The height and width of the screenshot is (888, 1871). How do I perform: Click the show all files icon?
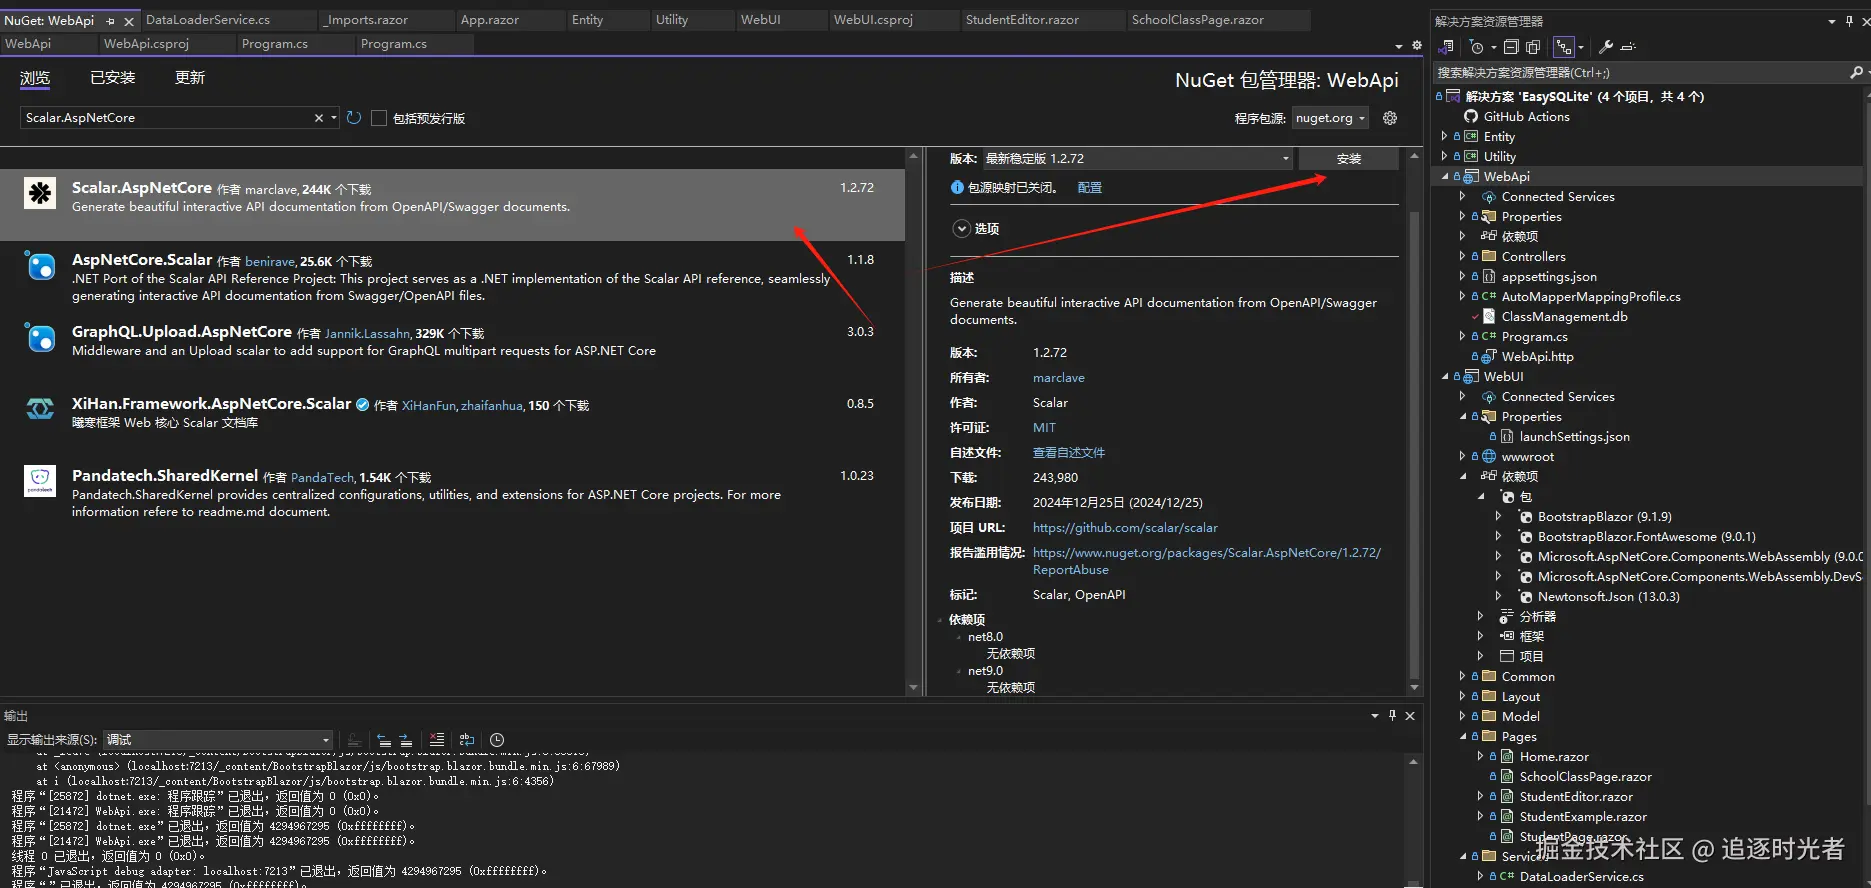(1533, 47)
